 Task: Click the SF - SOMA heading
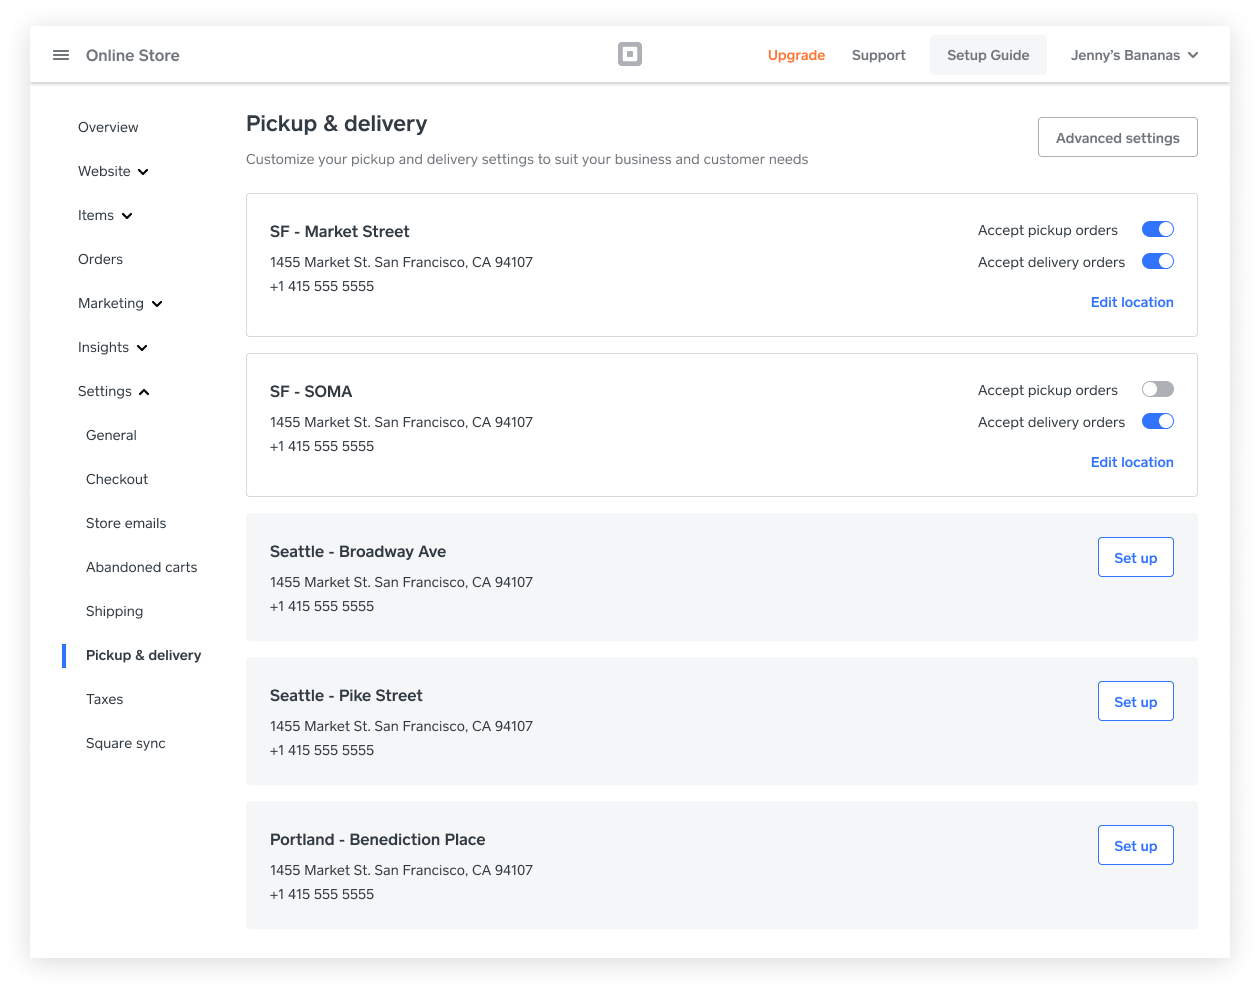pos(311,391)
